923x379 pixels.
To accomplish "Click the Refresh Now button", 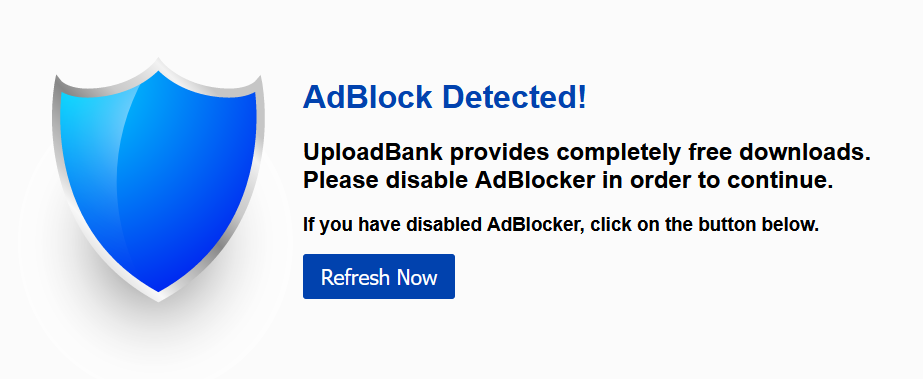I will (x=379, y=277).
